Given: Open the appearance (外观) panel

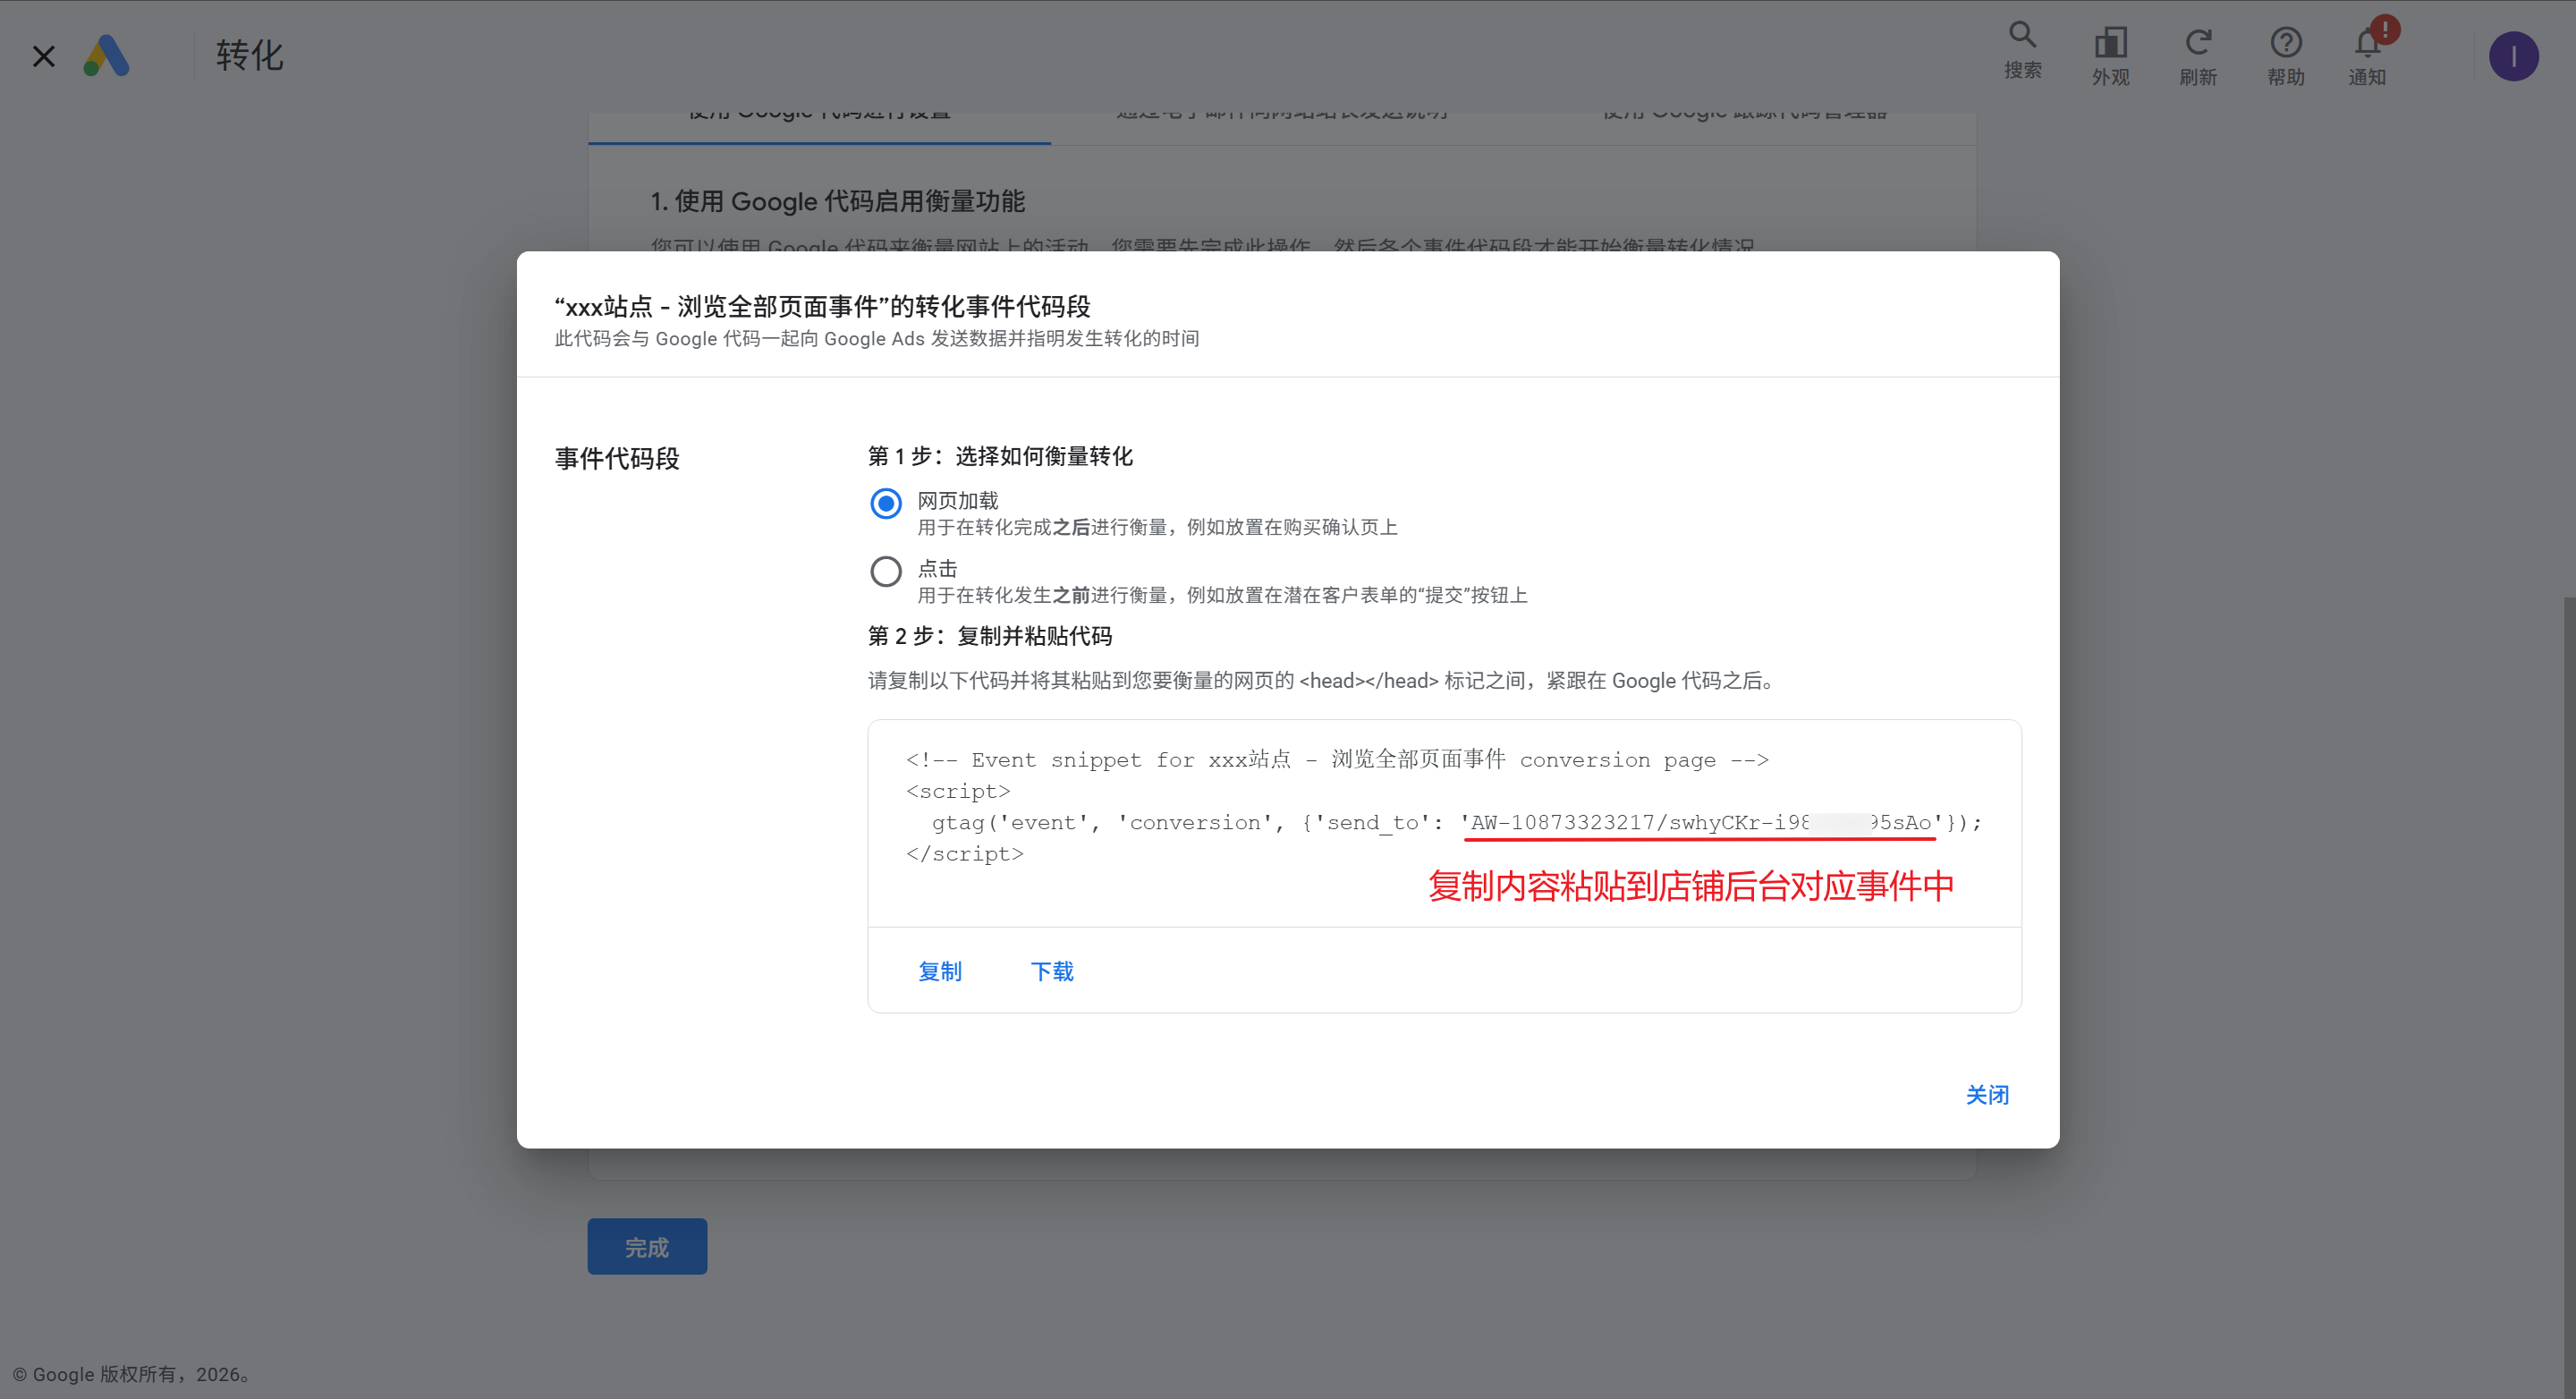Looking at the screenshot, I should [2110, 56].
